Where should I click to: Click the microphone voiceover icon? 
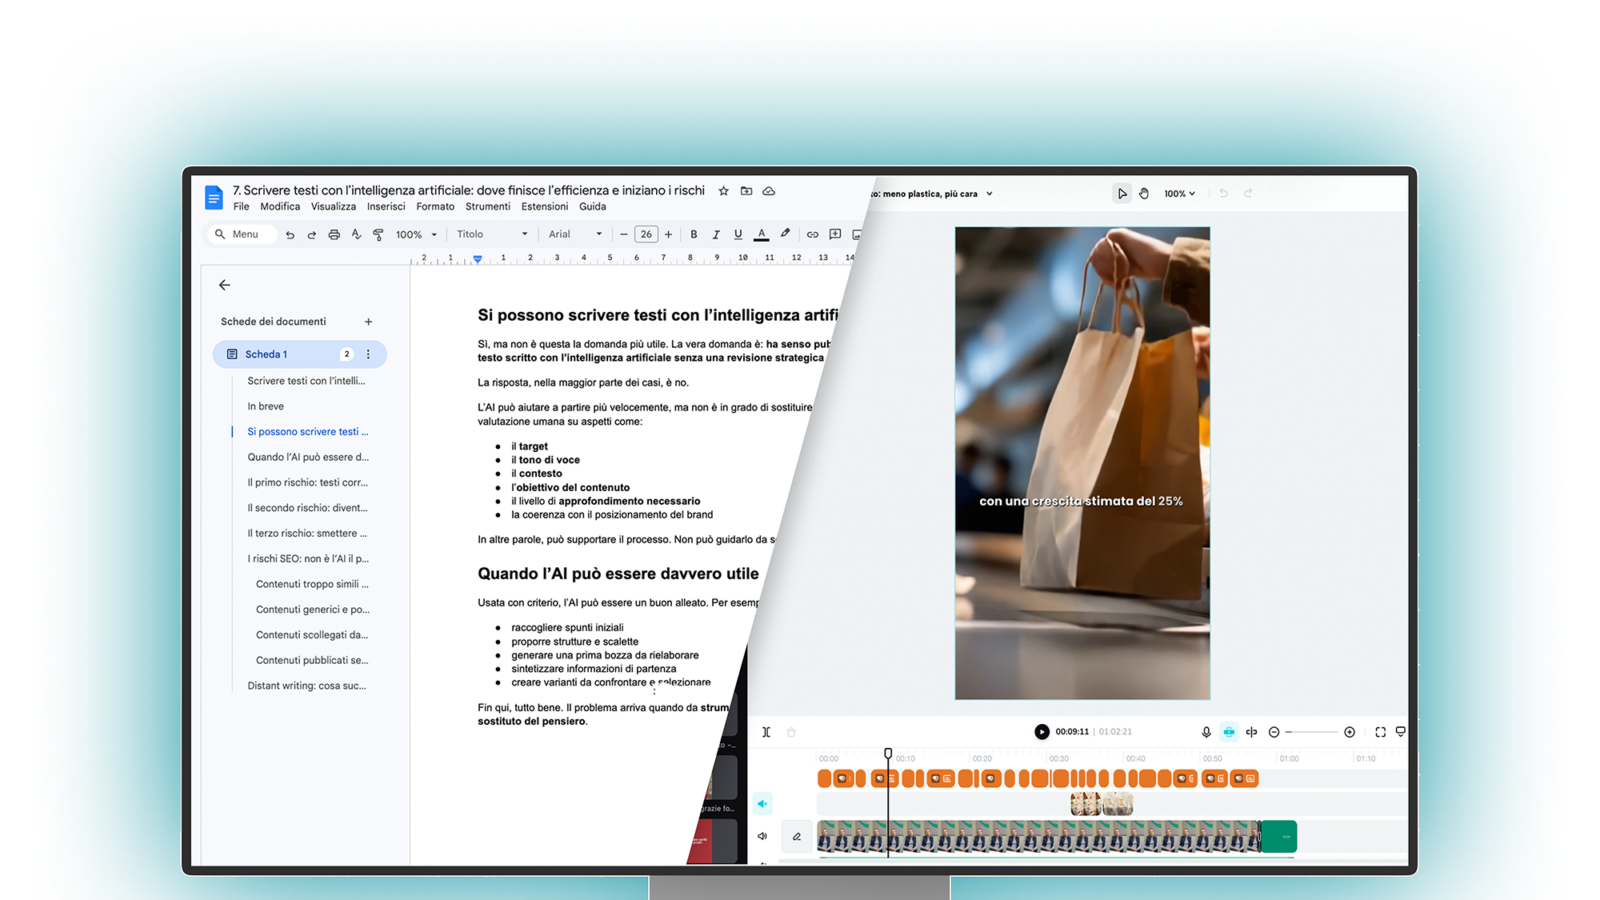[x=1206, y=732]
